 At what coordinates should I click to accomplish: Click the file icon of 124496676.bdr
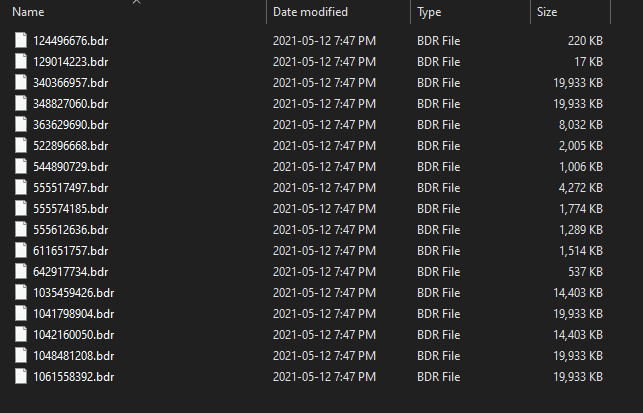click(21, 41)
